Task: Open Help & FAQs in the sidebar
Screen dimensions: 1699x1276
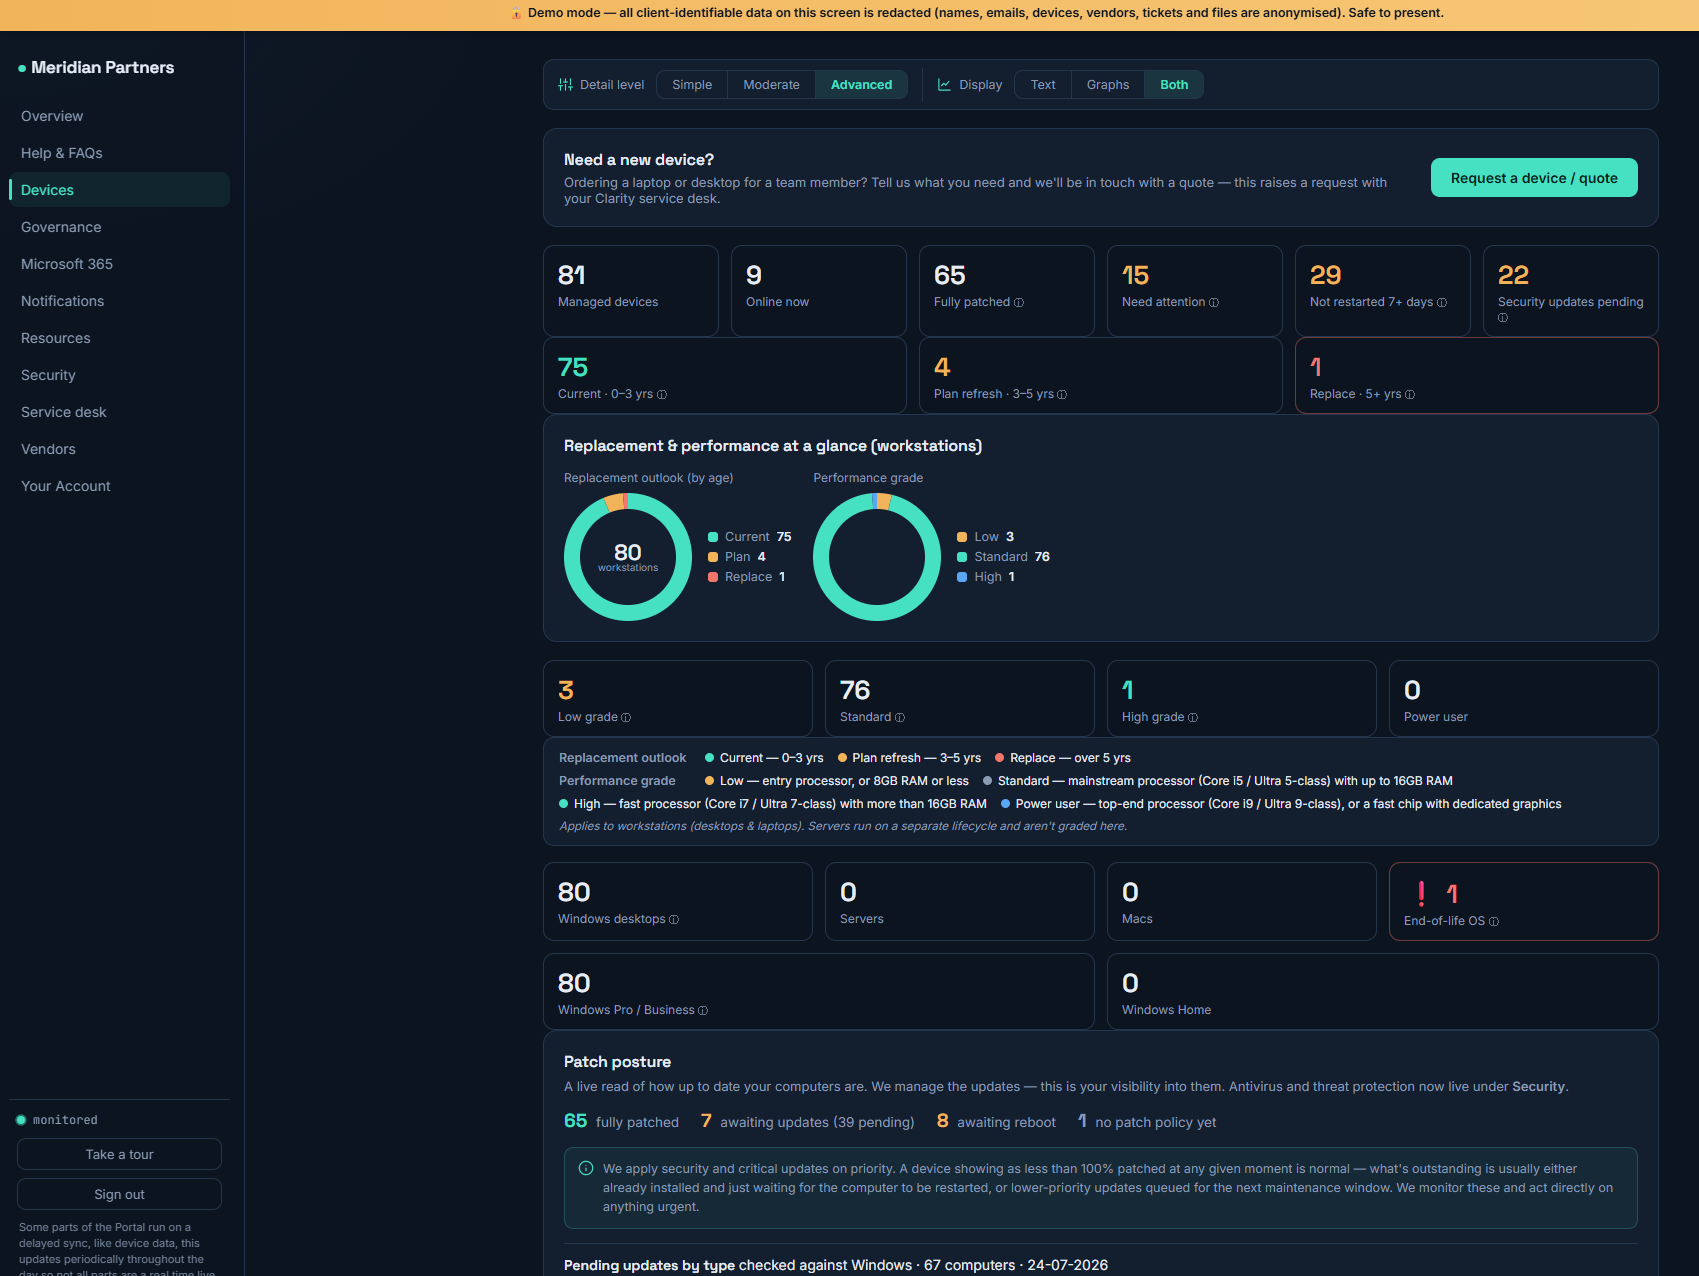Action: (119, 153)
